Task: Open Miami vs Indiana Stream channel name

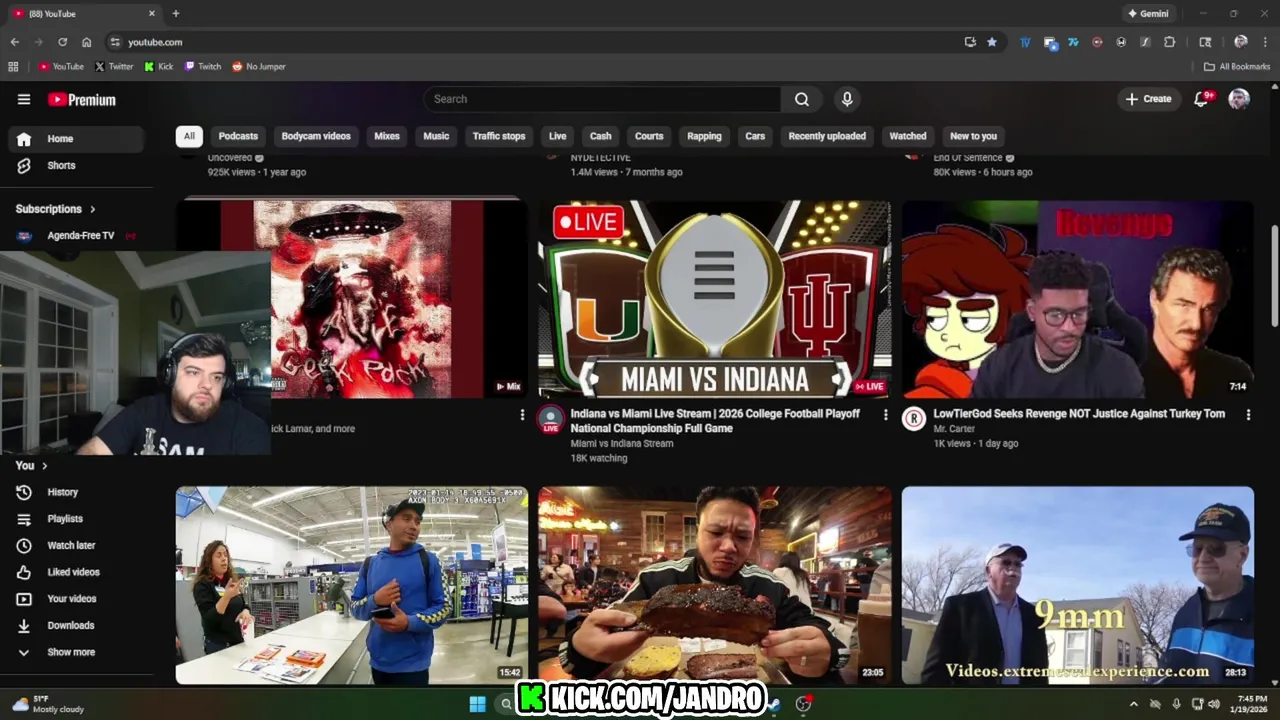Action: 622,444
